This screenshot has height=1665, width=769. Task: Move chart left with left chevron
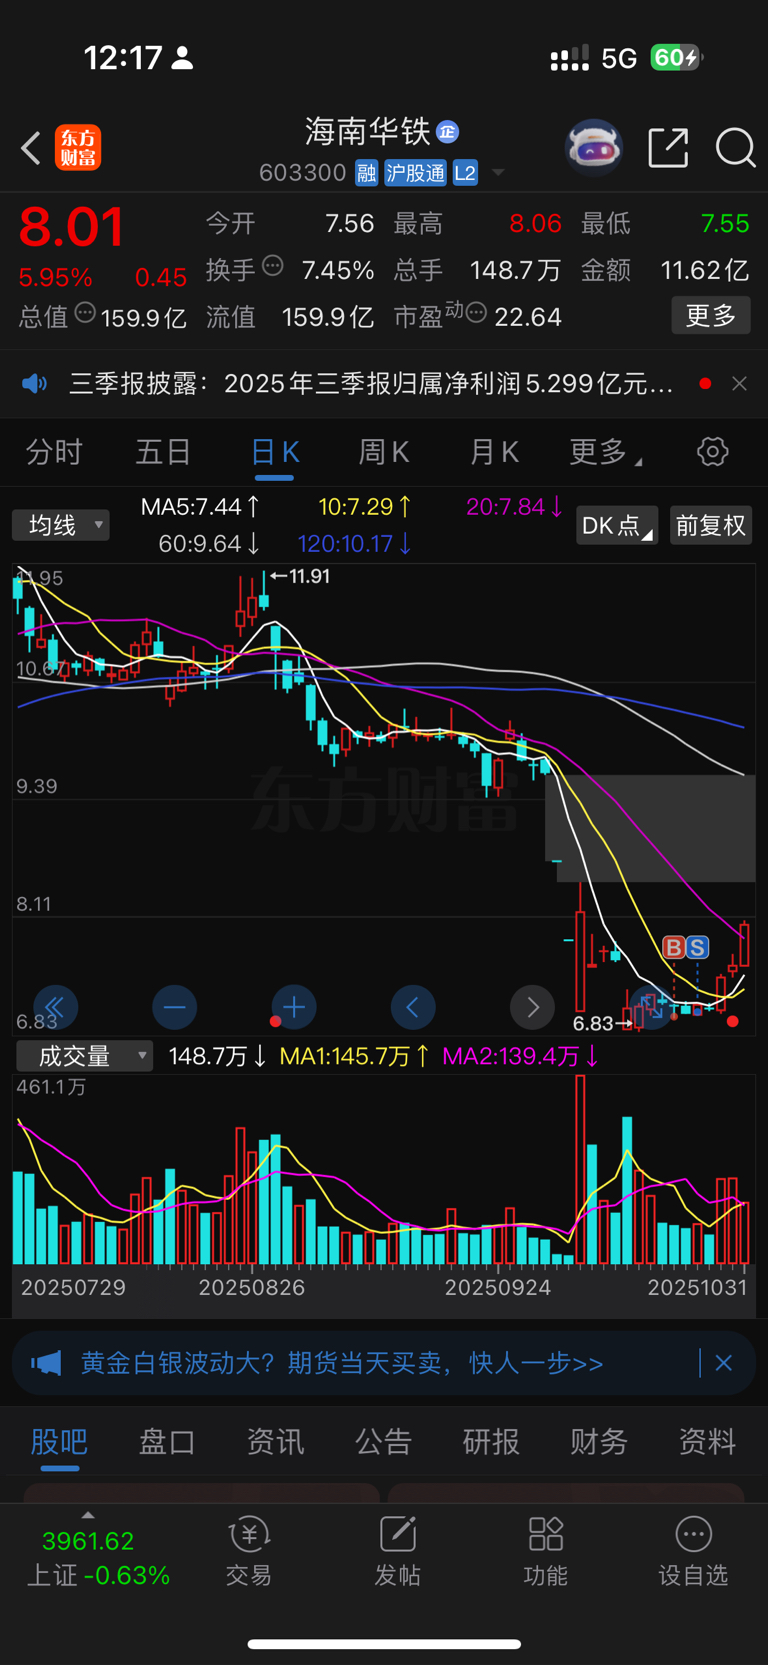pyautogui.click(x=413, y=1007)
